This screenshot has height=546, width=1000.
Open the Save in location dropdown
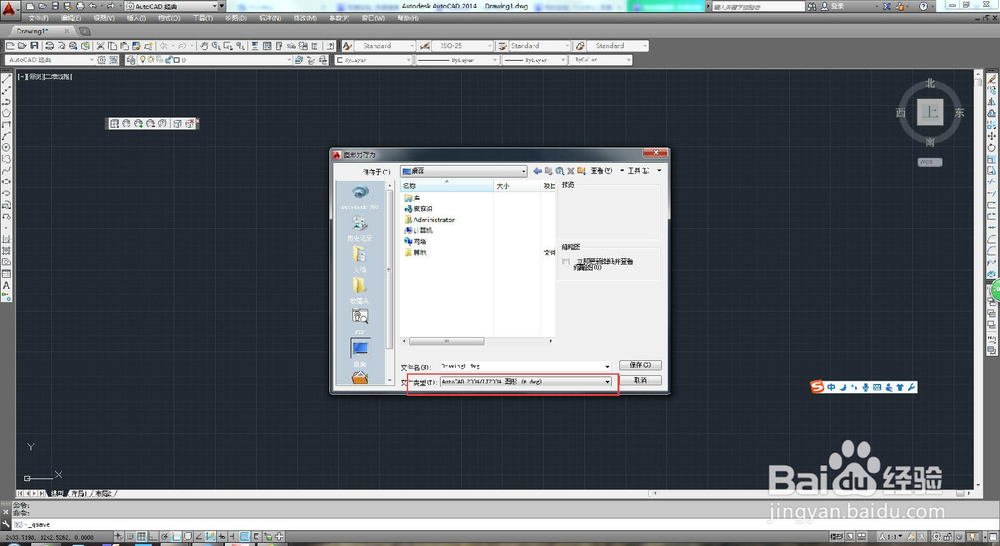point(524,171)
